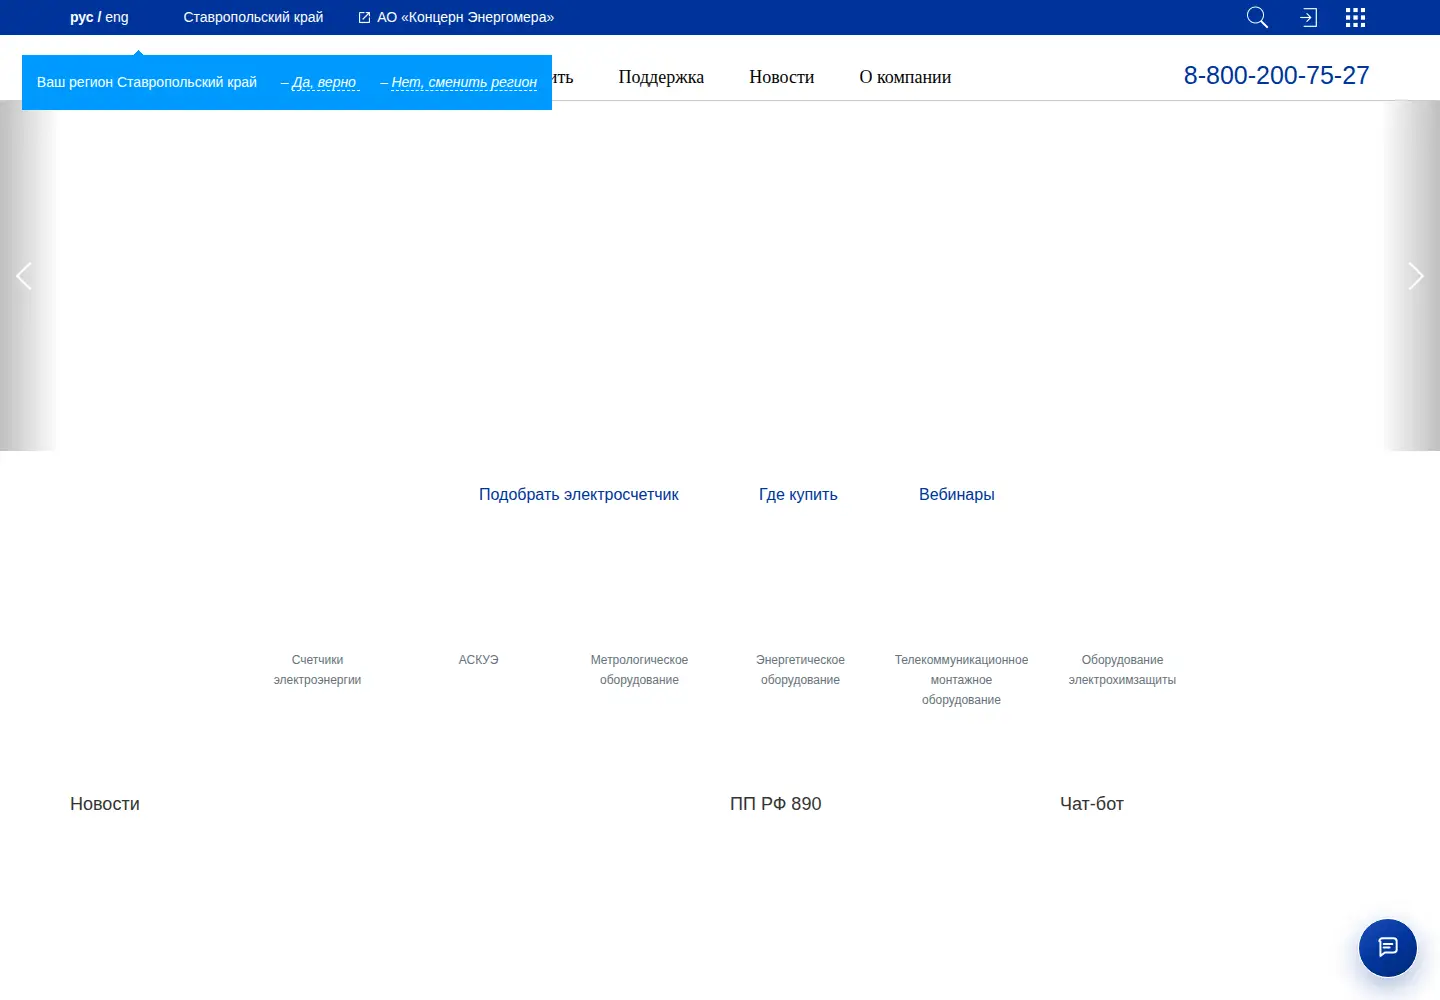Click ПП РФ 890 heading
Viewport: 1440px width, 1000px height.
[x=776, y=804]
